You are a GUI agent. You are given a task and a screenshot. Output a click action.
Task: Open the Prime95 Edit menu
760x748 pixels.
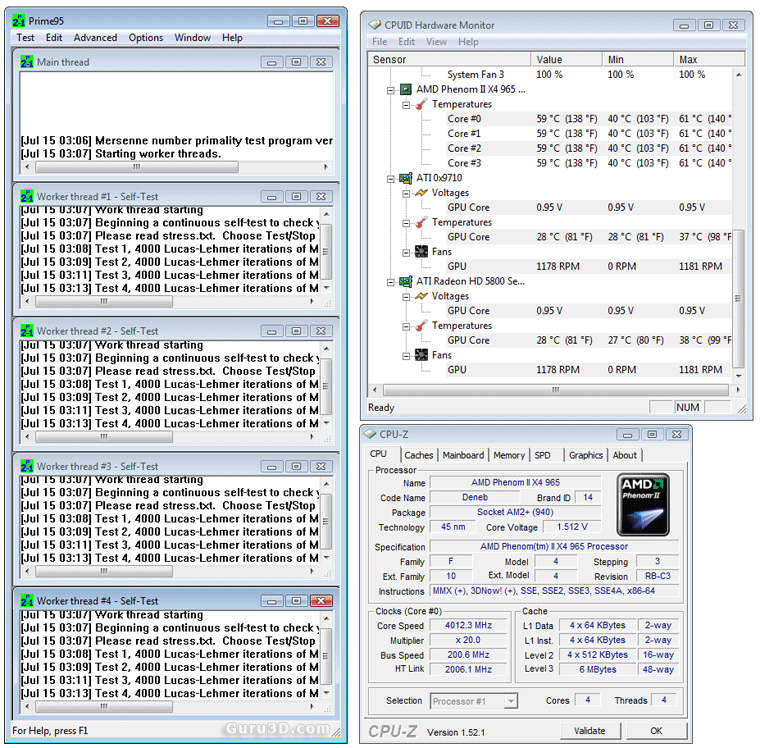click(x=54, y=38)
